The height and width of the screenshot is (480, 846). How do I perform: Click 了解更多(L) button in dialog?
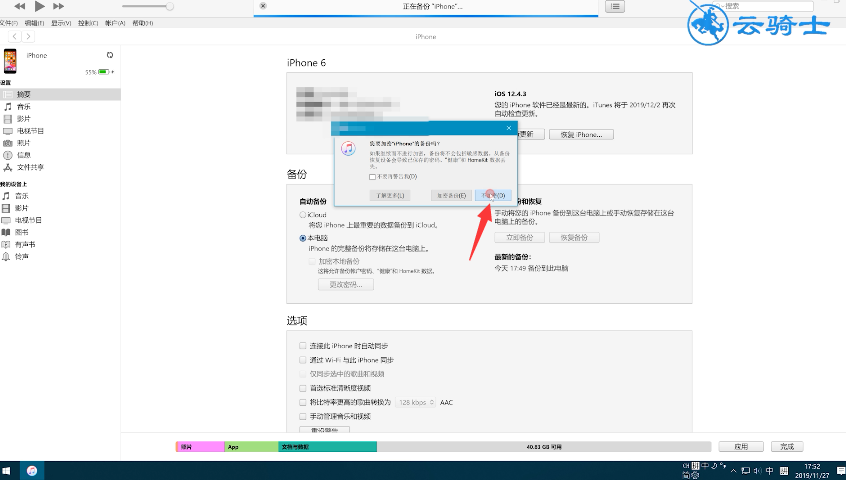pyautogui.click(x=390, y=195)
